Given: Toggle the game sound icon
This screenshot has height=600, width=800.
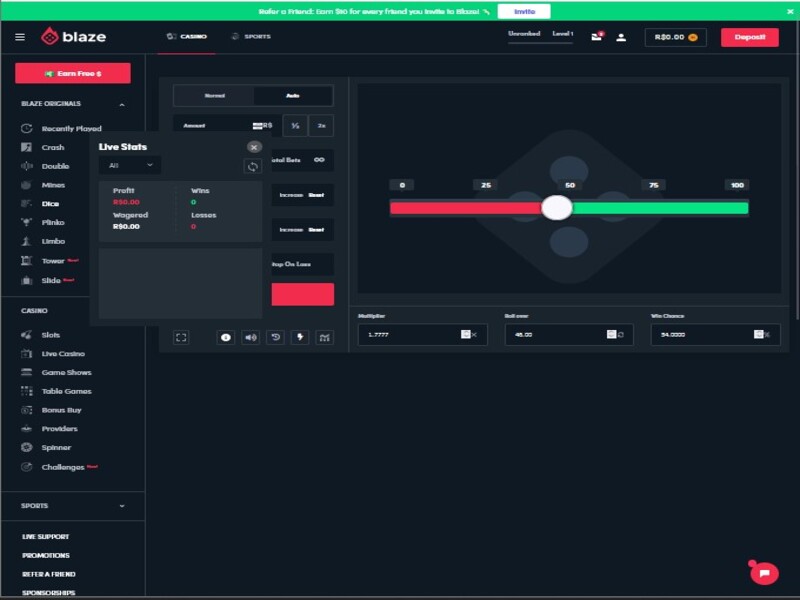Looking at the screenshot, I should [x=251, y=337].
